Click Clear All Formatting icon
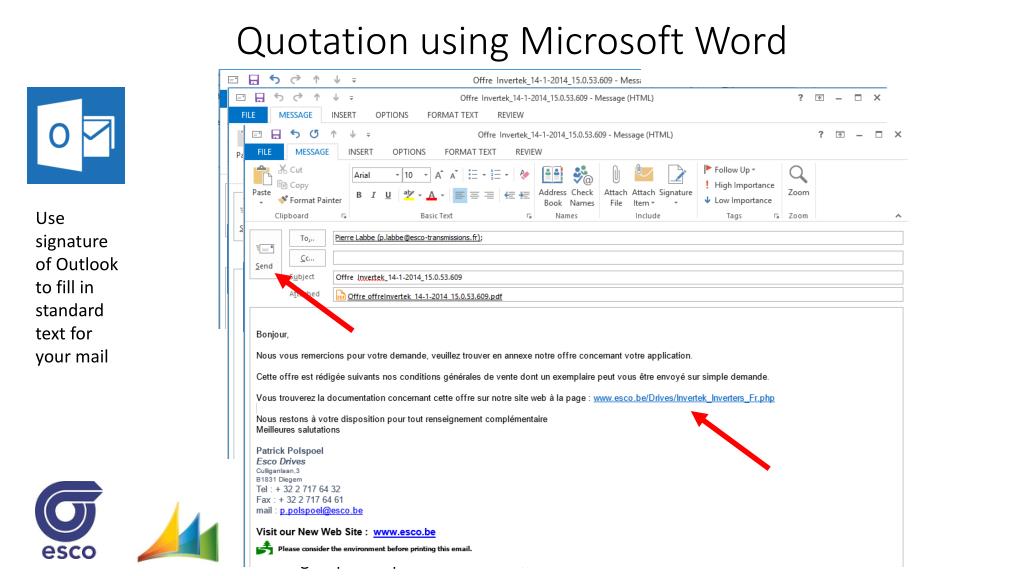1024x576 pixels. [x=524, y=175]
